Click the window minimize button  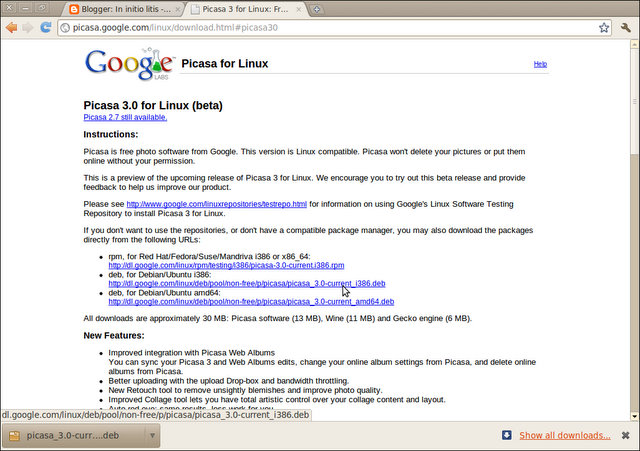click(x=25, y=8)
